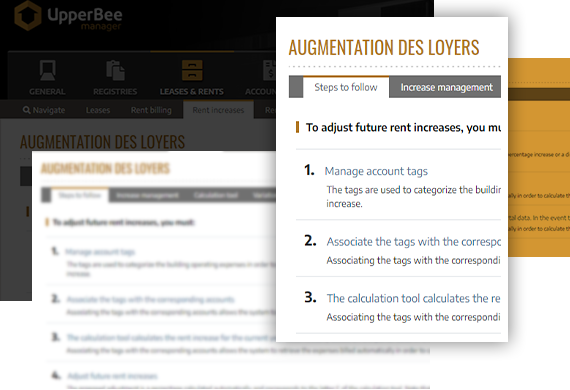Switch to the Rent increases submenu tab
The height and width of the screenshot is (390, 570).
tap(218, 110)
